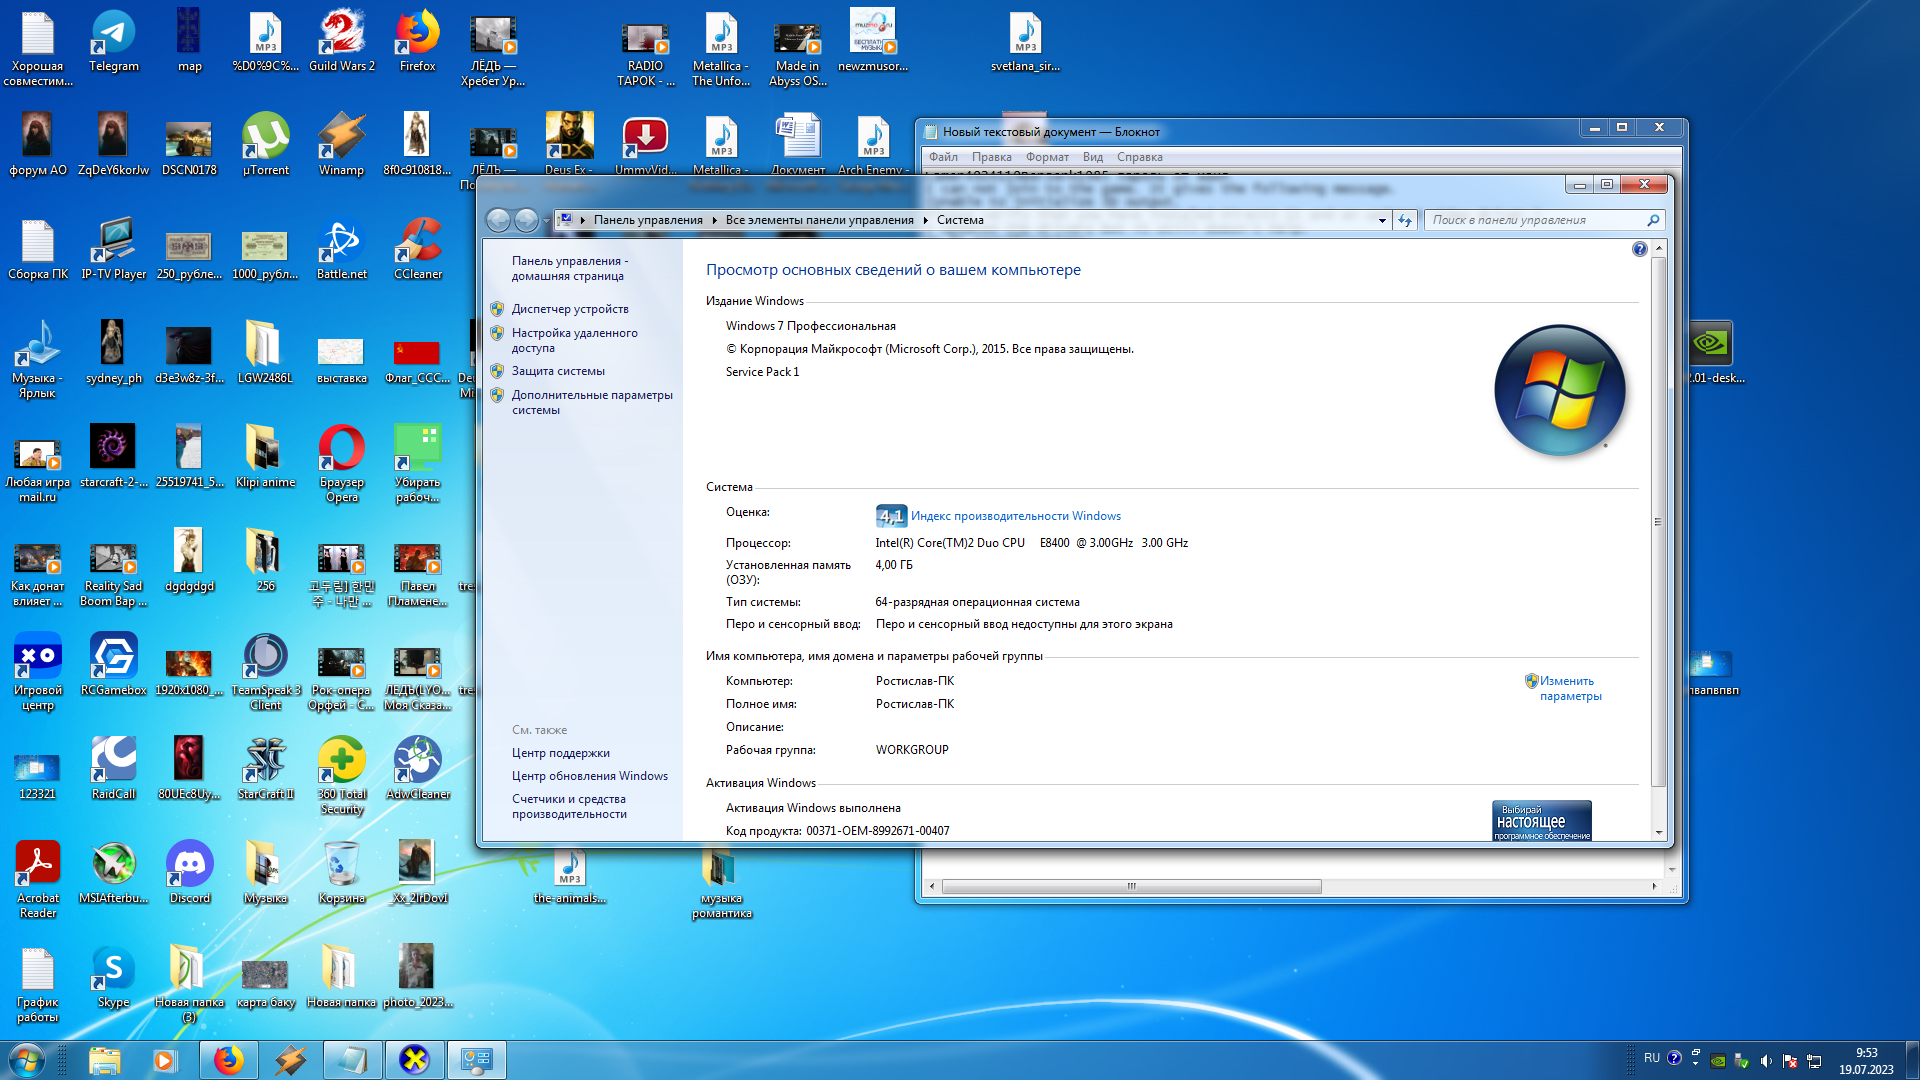Screen dimensions: 1920x1080
Task: Select the StarCraft II desktop icon
Action: pyautogui.click(x=266, y=768)
